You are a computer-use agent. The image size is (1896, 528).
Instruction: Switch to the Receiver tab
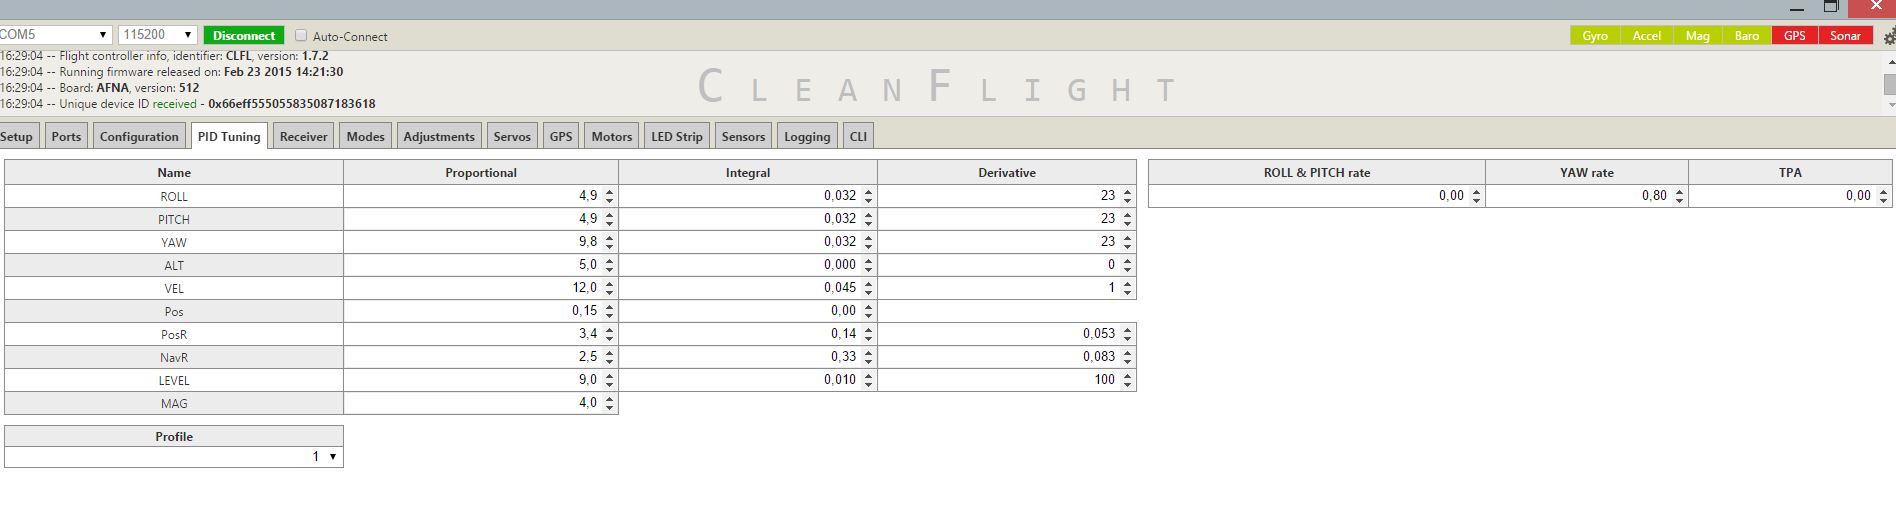303,137
